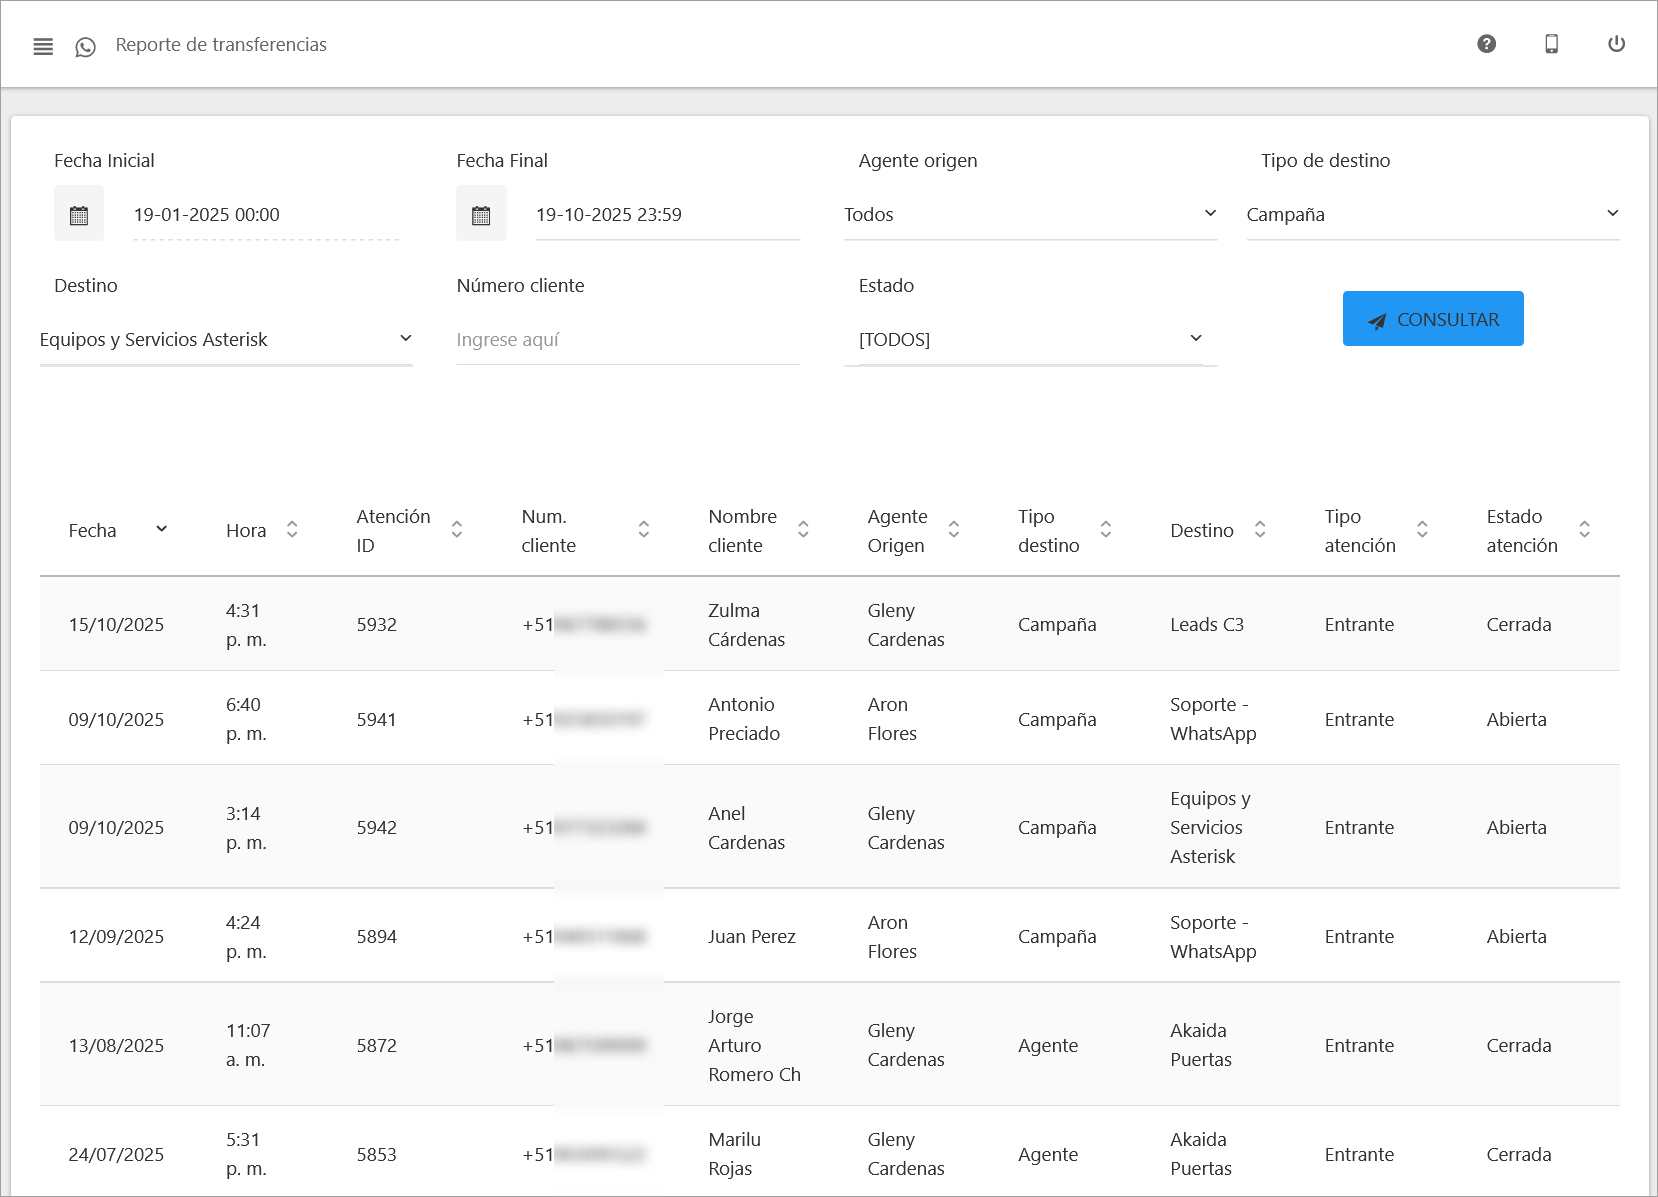Screen dimensions: 1658x1197
Task: Sort by Atención ID column
Action: pyautogui.click(x=457, y=530)
